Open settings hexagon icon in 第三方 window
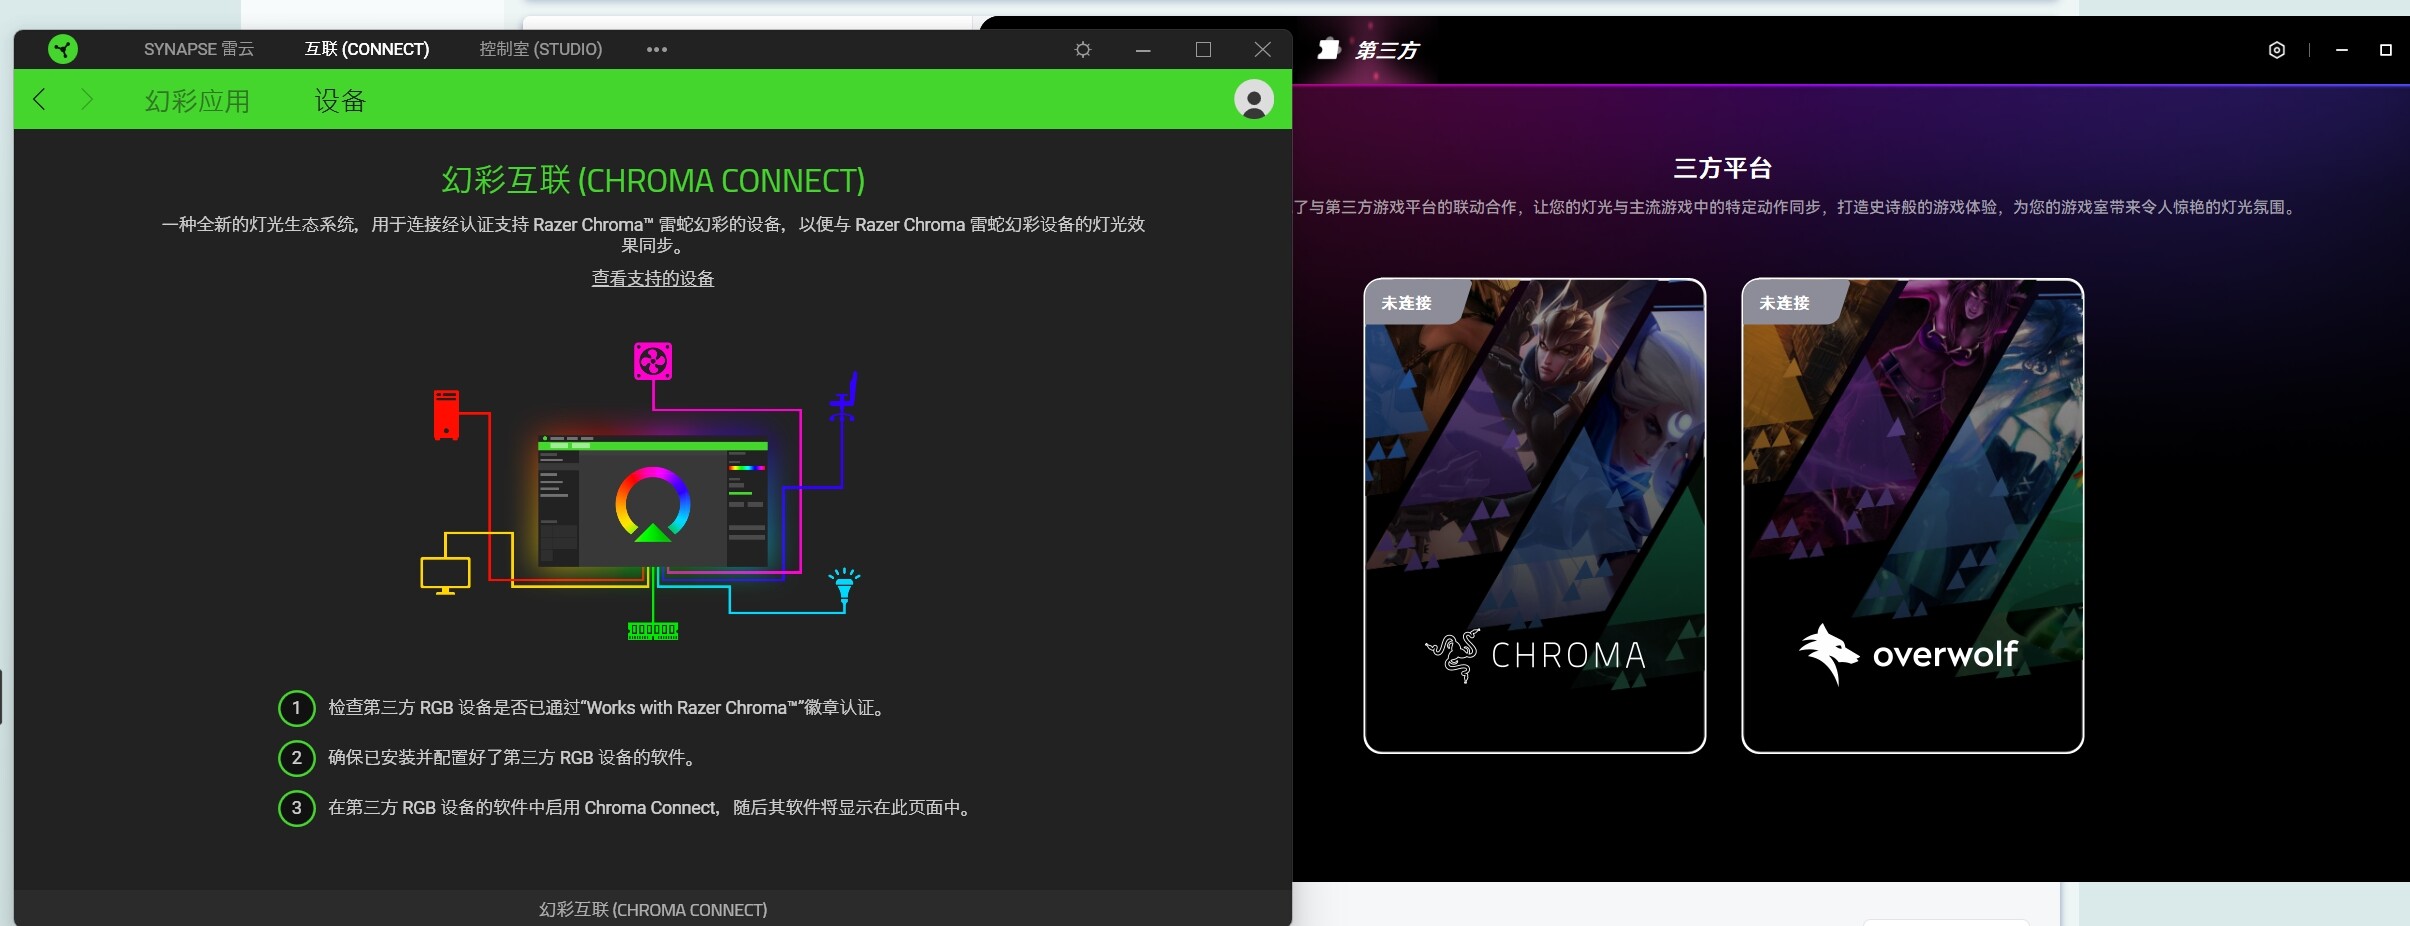The width and height of the screenshot is (2410, 926). (2276, 50)
